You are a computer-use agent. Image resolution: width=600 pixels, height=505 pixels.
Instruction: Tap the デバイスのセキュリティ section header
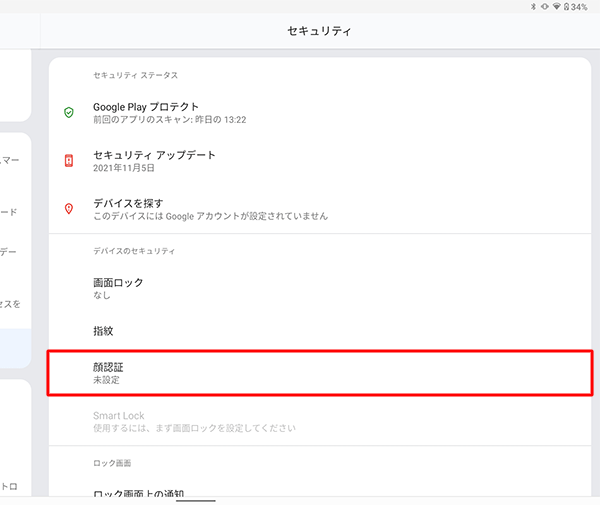(134, 251)
